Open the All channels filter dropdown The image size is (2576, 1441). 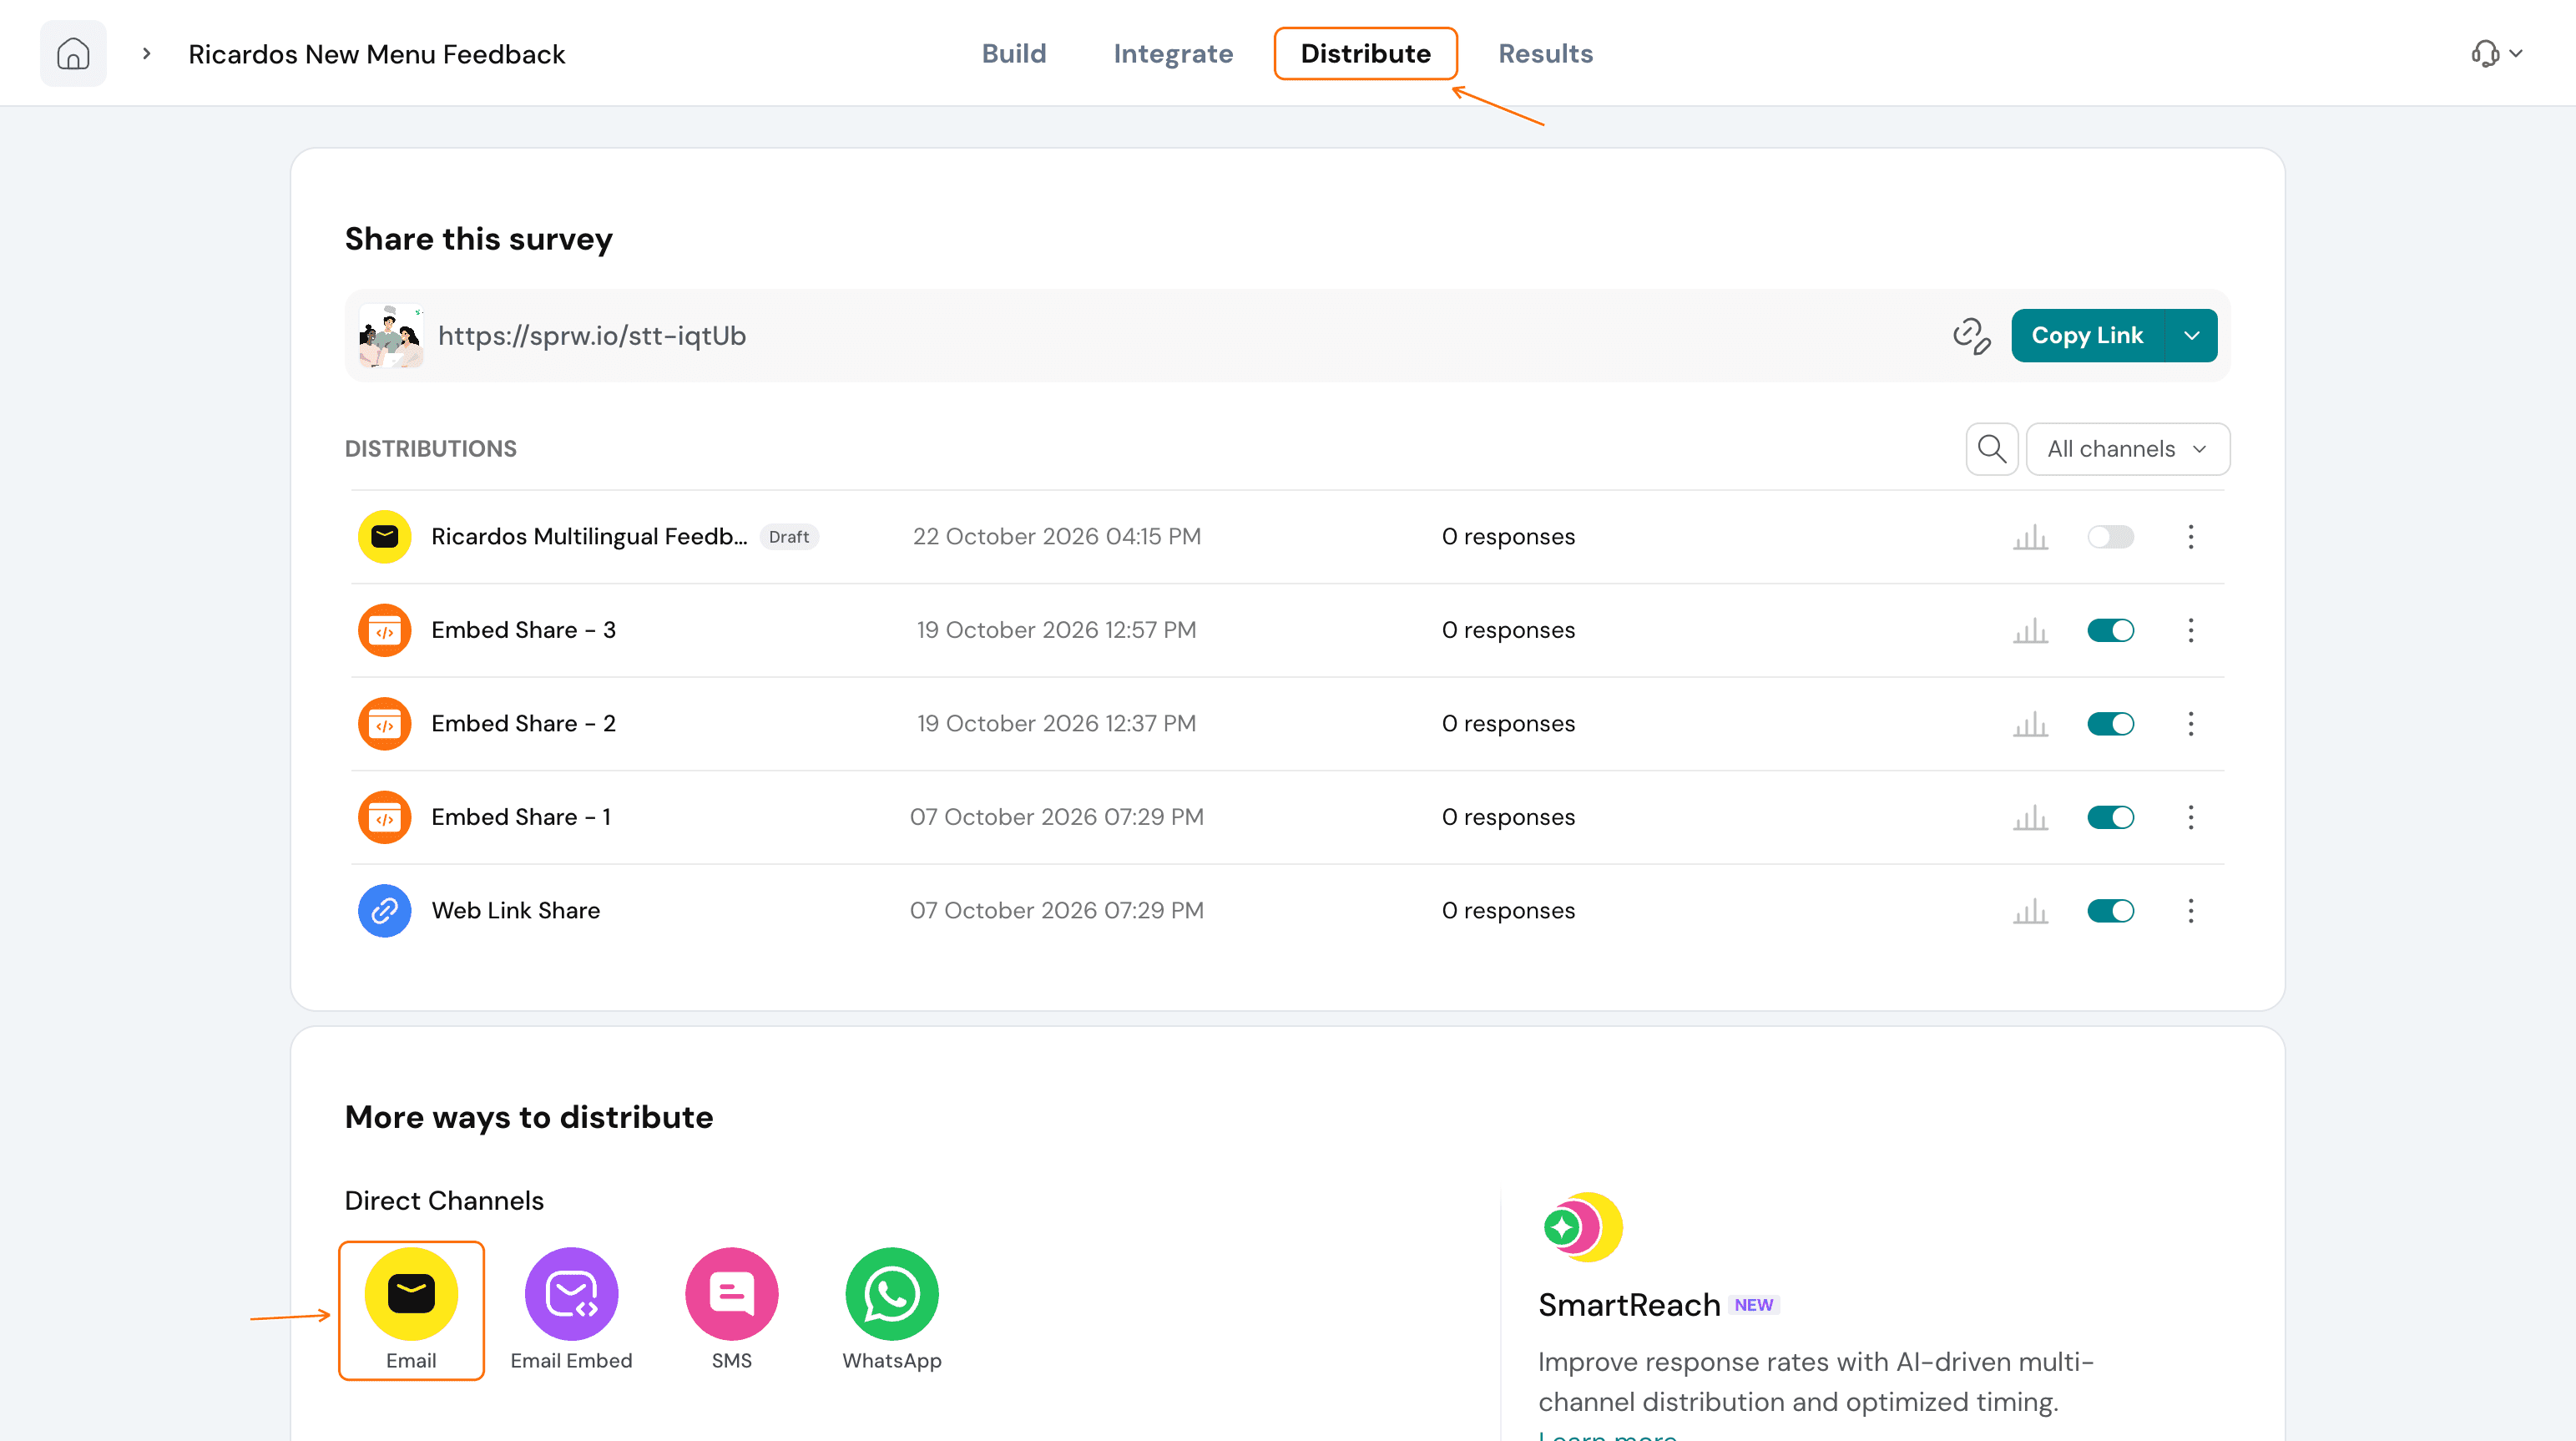coord(2127,449)
